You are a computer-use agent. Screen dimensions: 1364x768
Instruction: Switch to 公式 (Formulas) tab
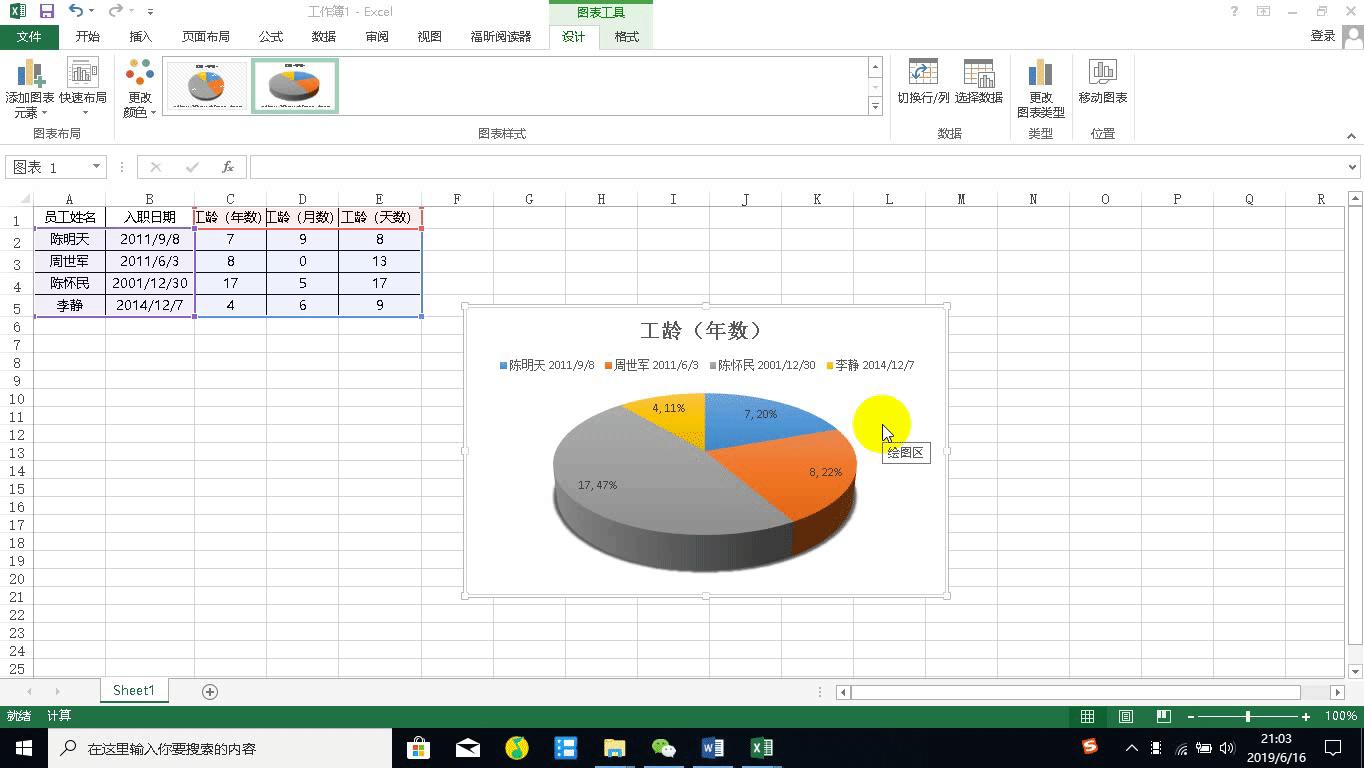click(x=271, y=36)
